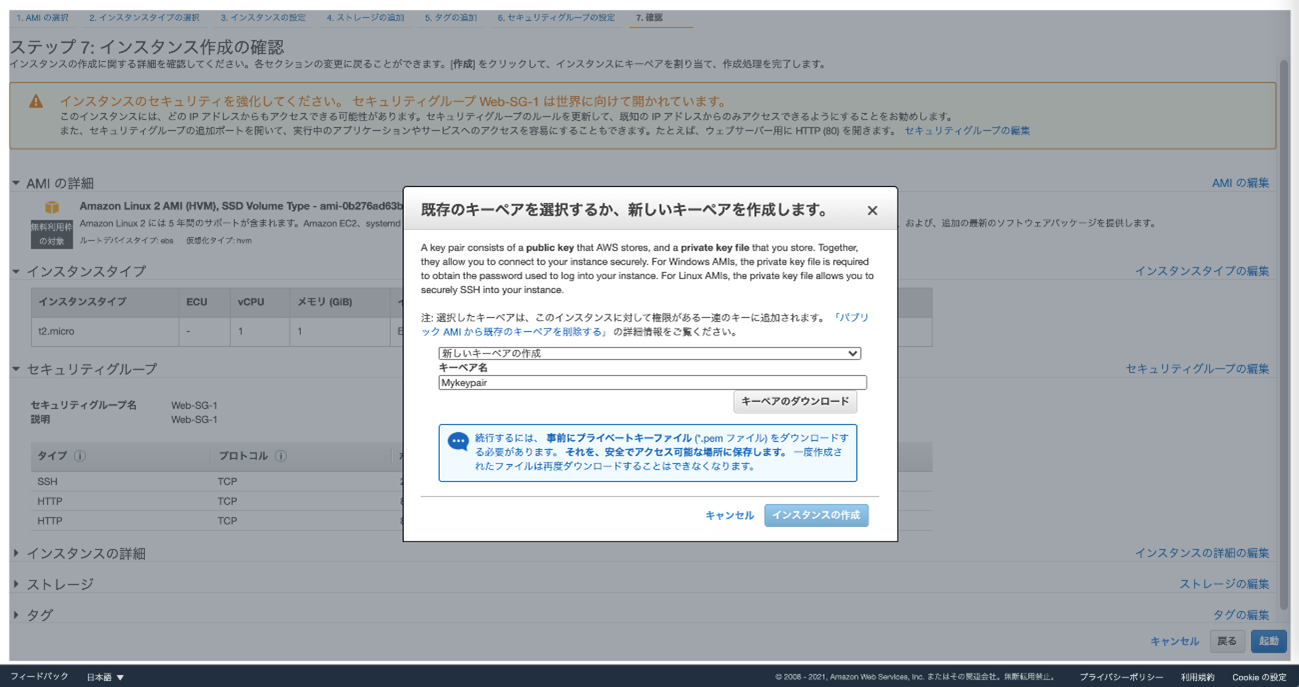The height and width of the screenshot is (687, 1299).
Task: Click the info icon next to プロトコル
Action: (x=281, y=456)
